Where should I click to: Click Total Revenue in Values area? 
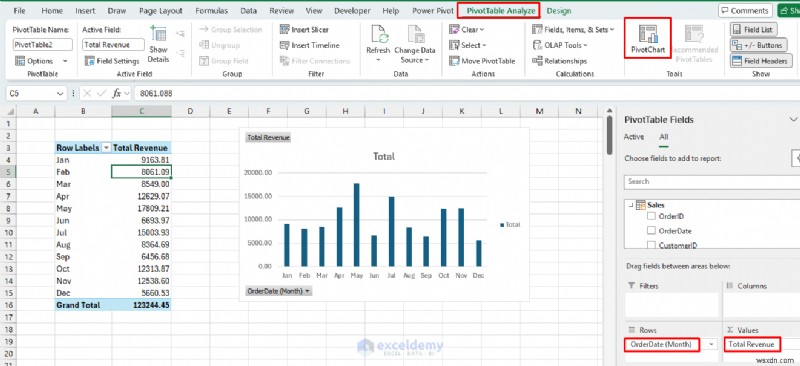[753, 345]
